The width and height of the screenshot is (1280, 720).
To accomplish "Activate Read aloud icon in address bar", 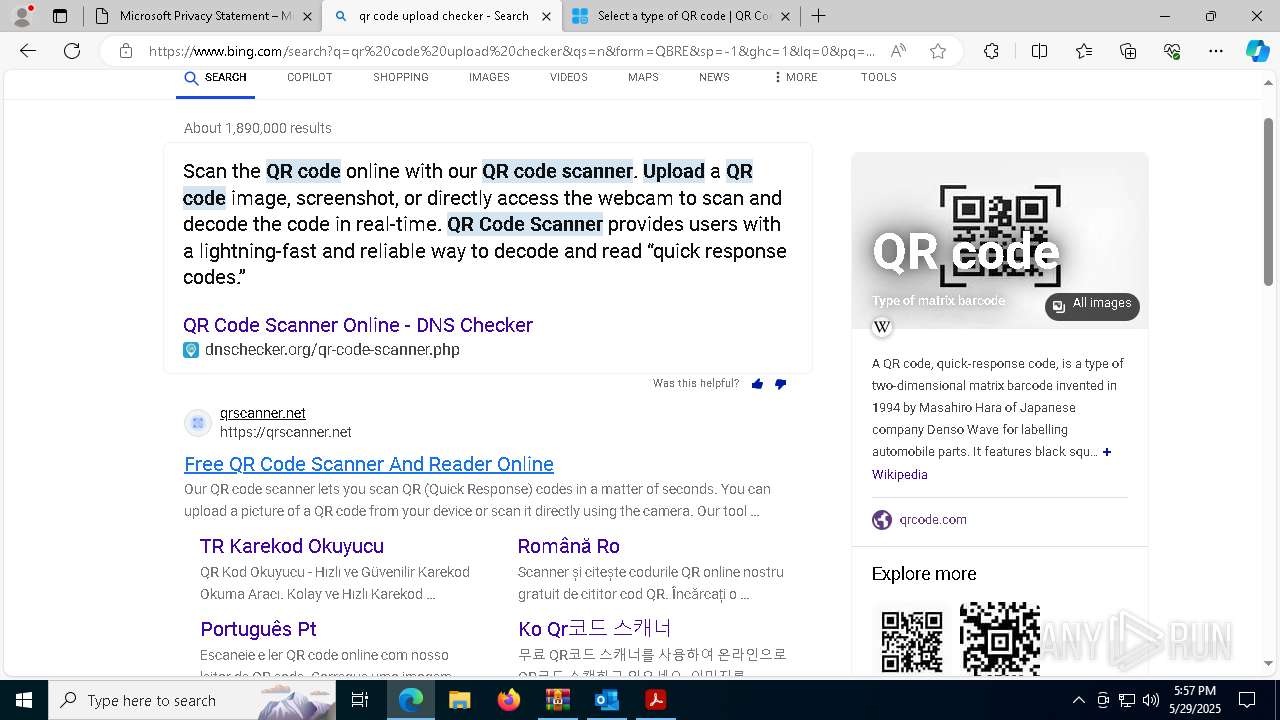I will 898,51.
